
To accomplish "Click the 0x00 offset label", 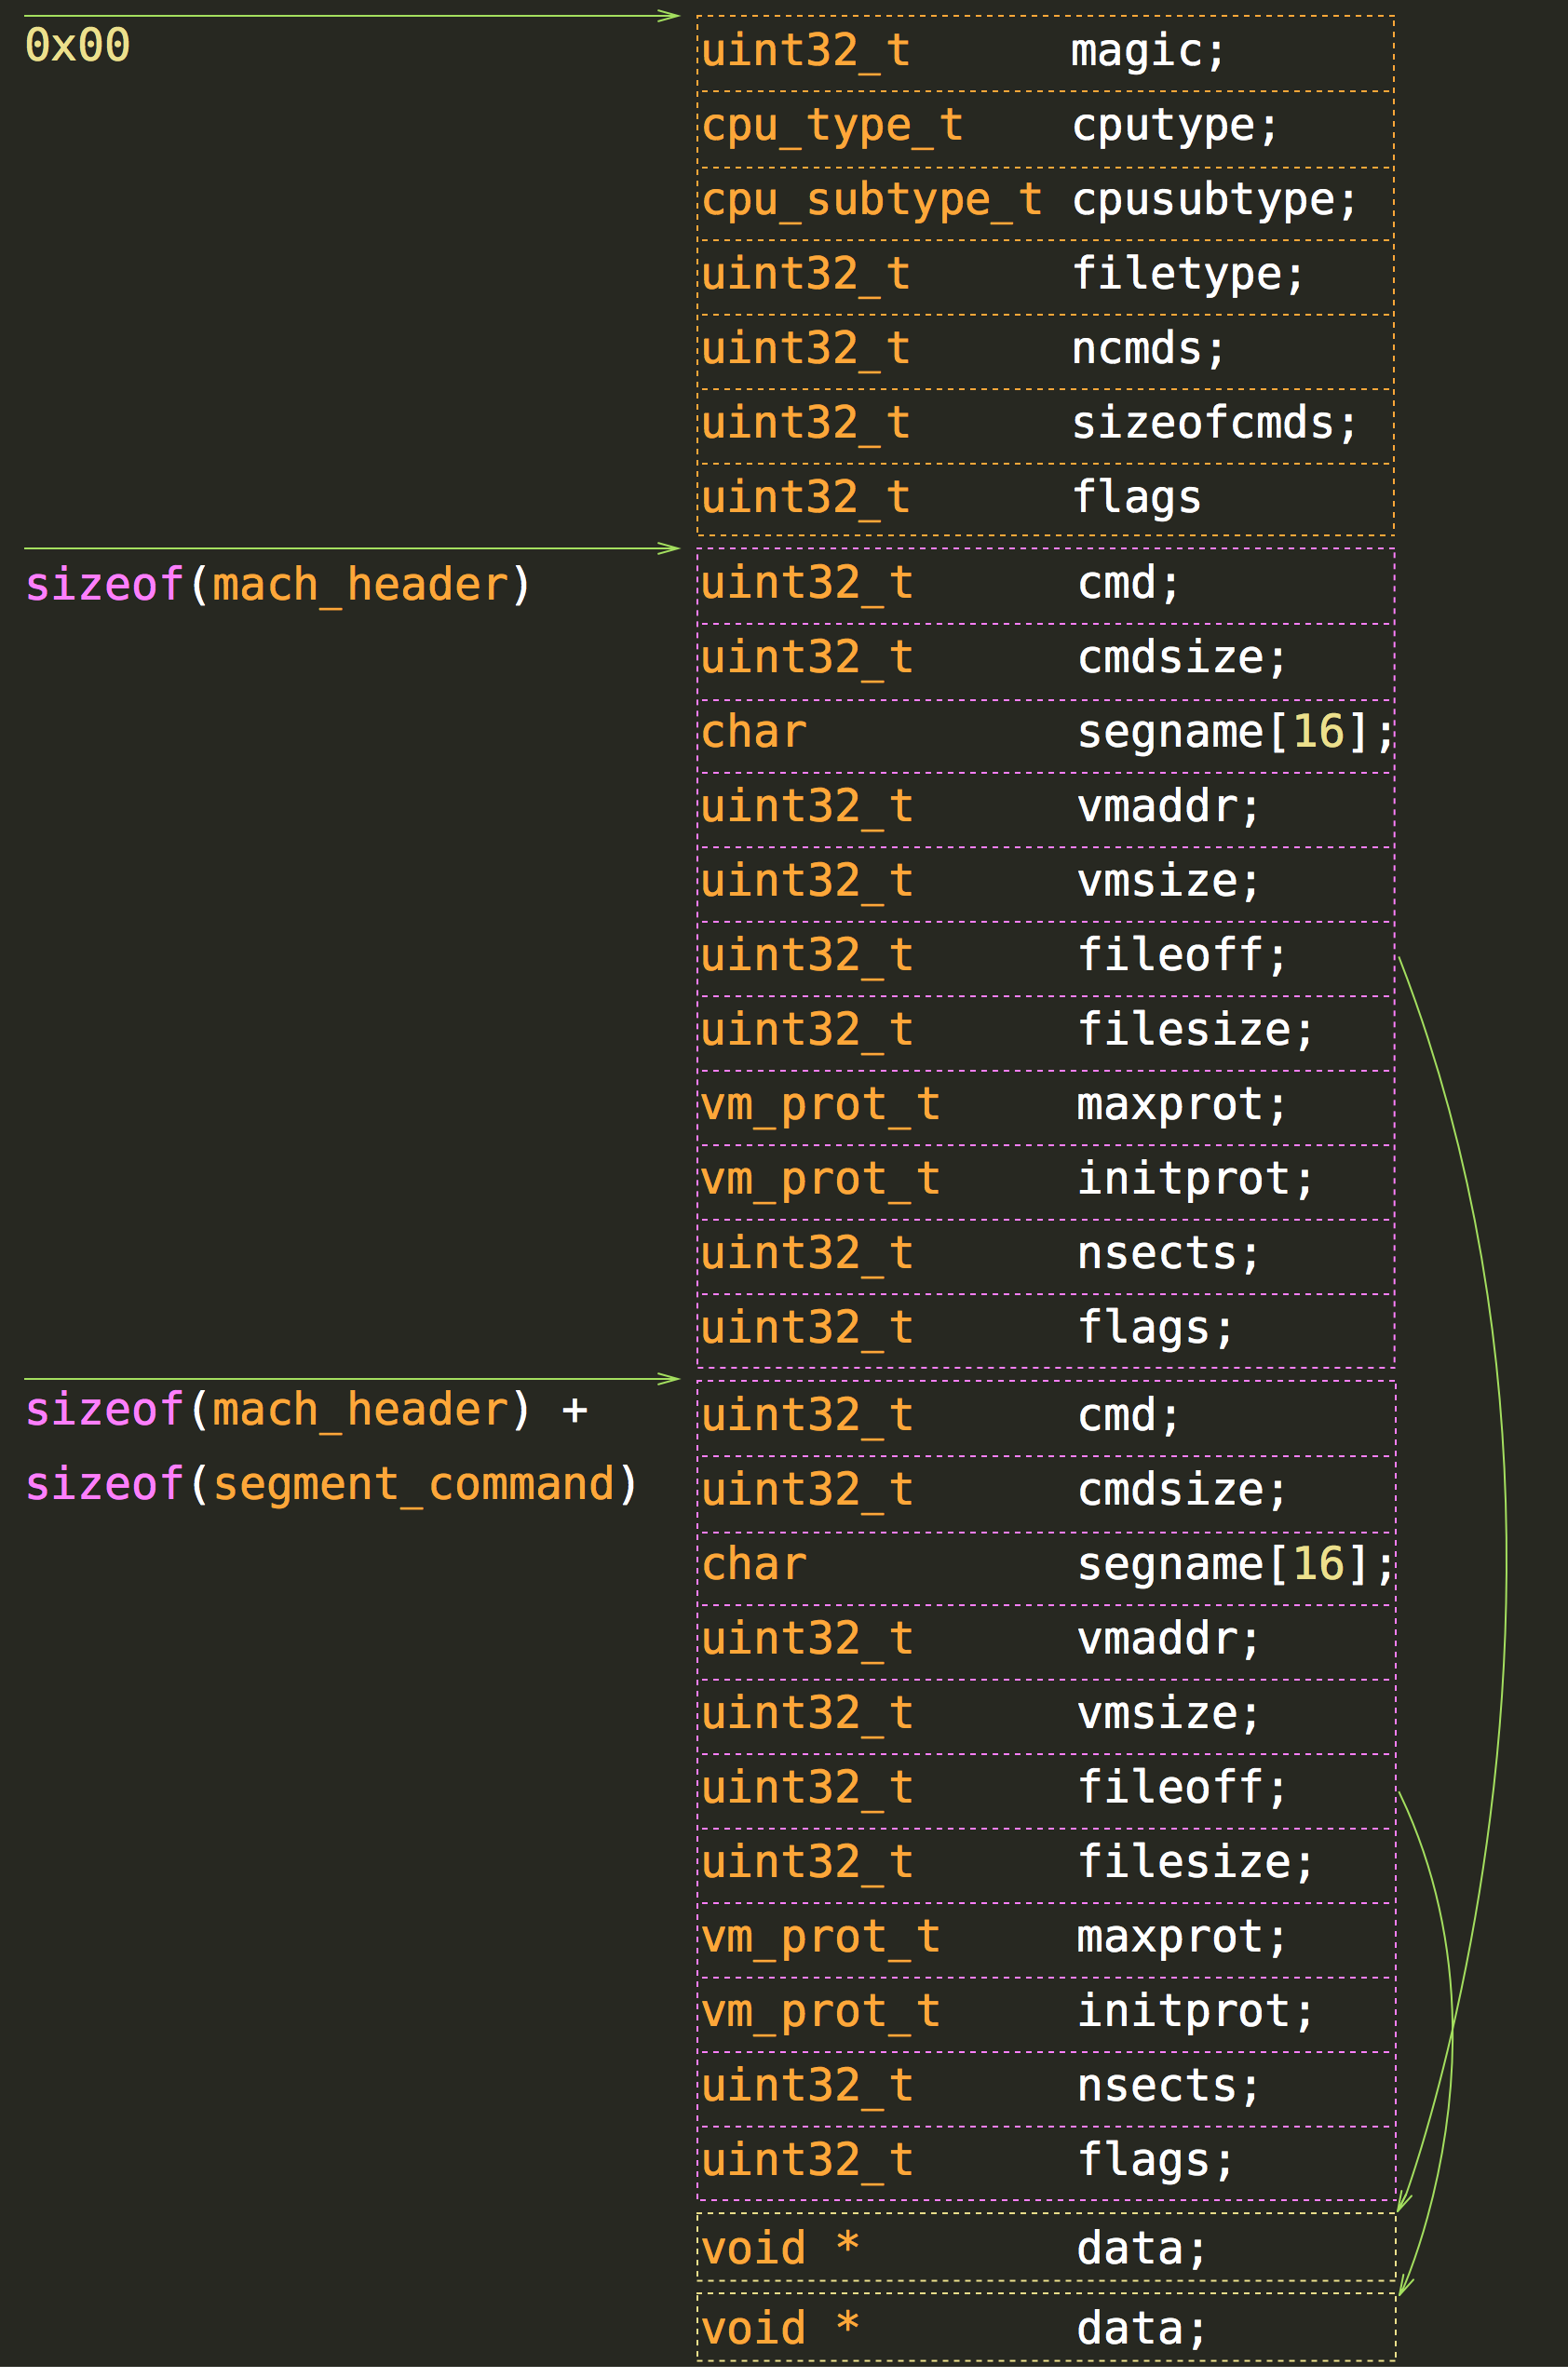I will click(77, 46).
